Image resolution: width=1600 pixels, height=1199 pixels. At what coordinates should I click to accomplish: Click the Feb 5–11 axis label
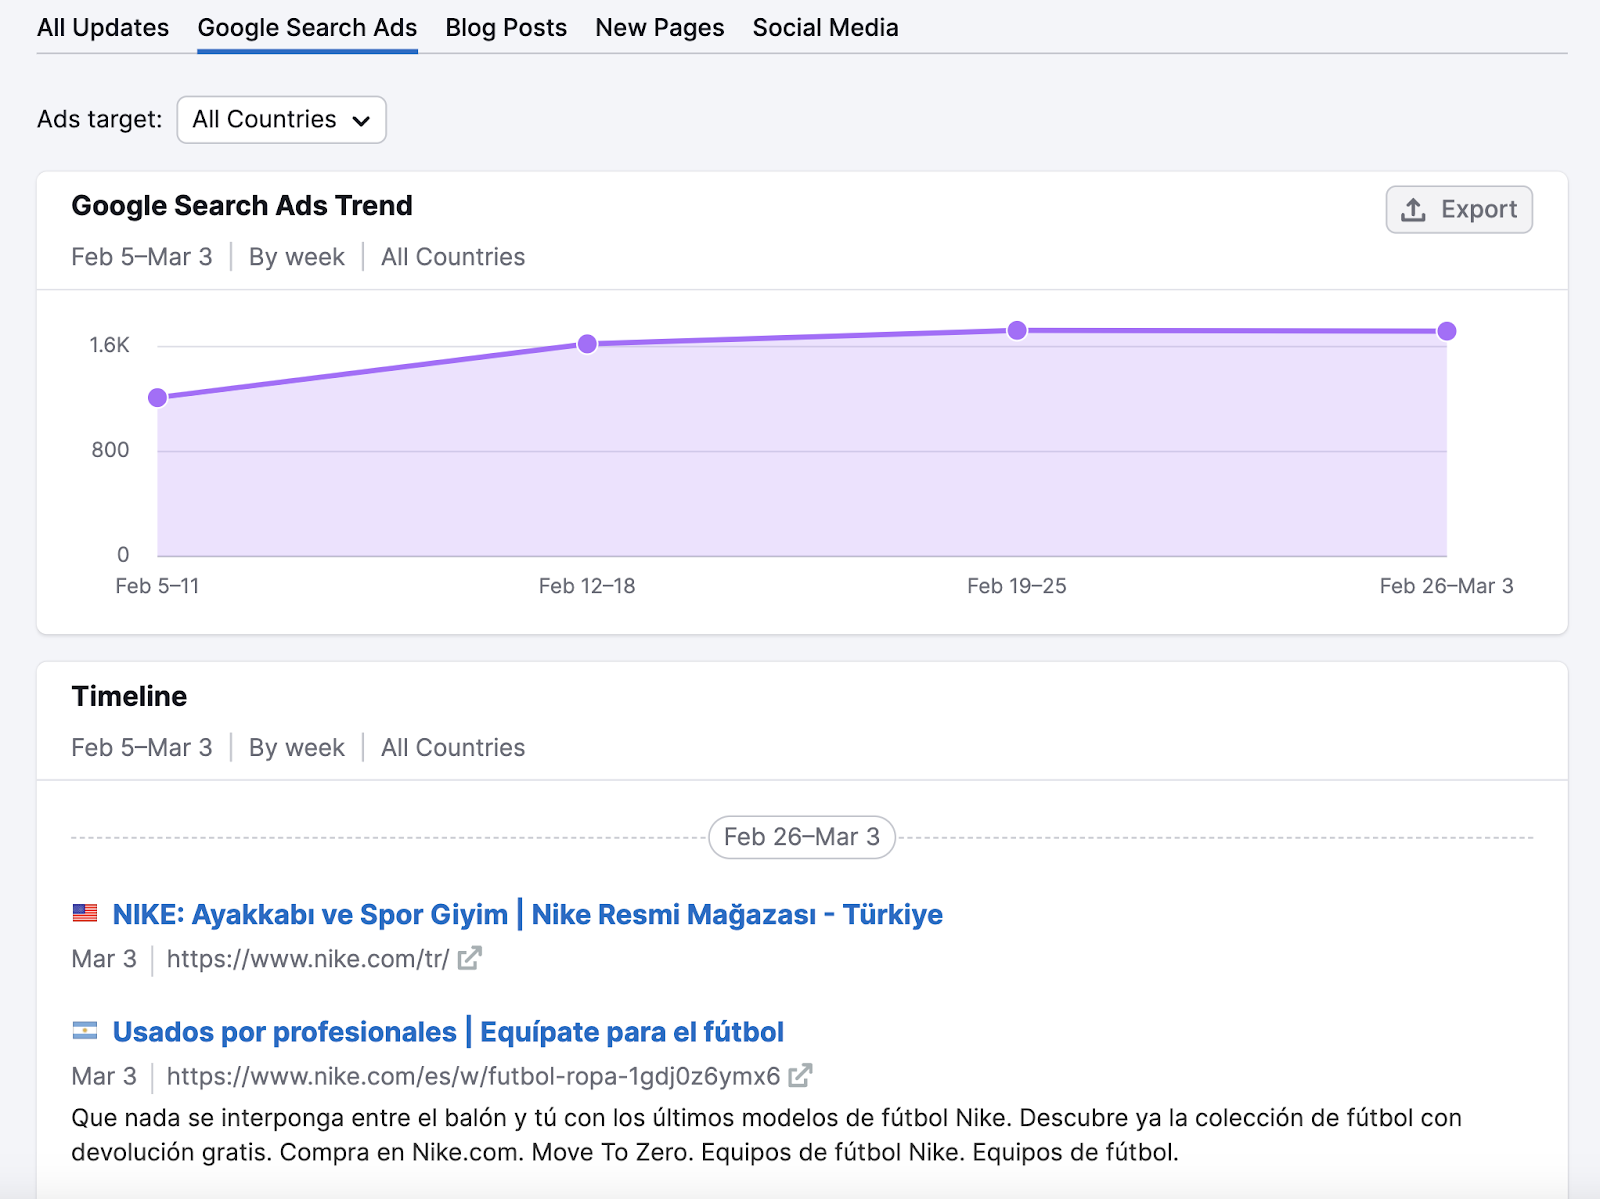click(157, 586)
